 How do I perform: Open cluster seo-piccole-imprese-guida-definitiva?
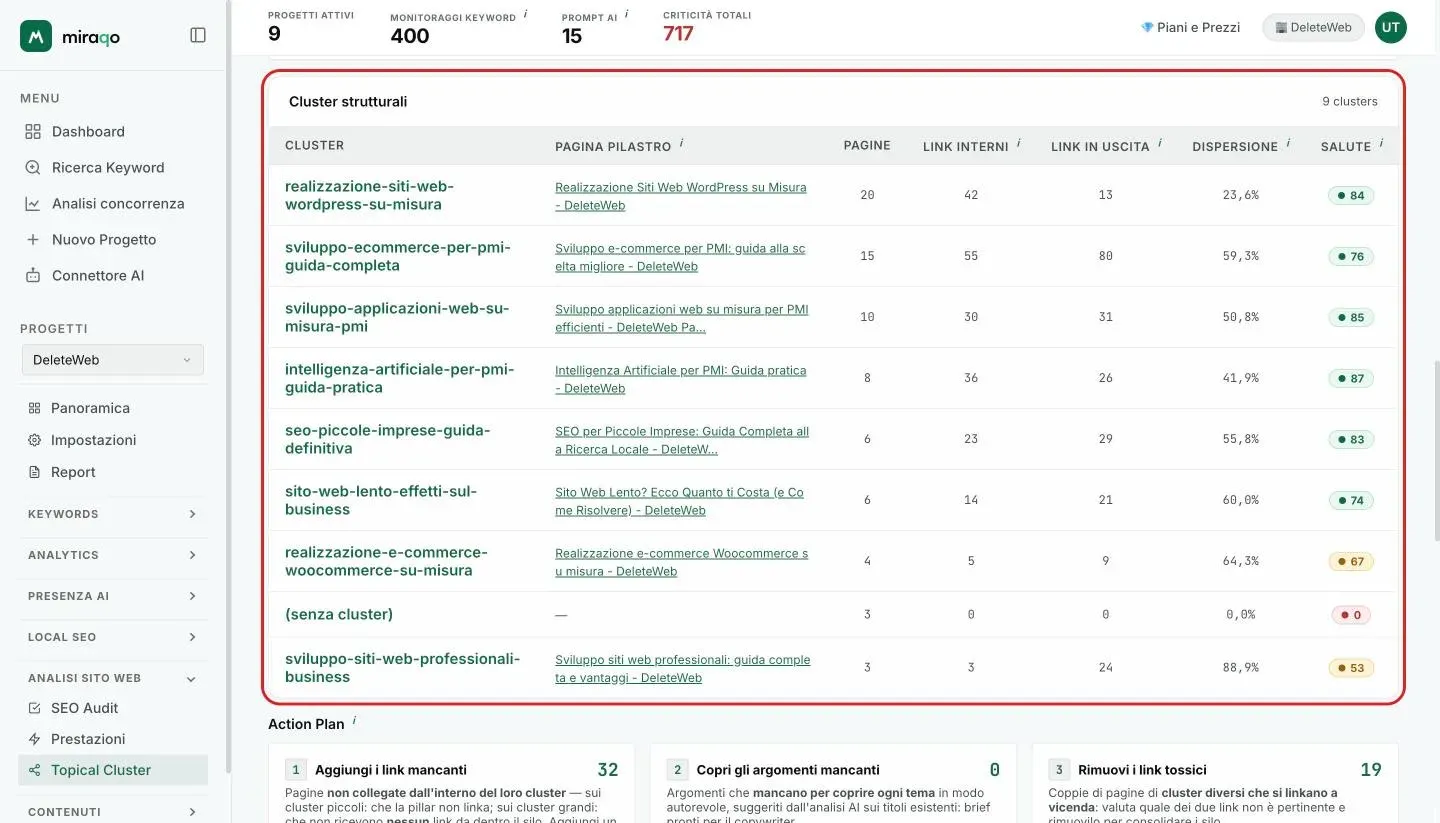point(388,439)
